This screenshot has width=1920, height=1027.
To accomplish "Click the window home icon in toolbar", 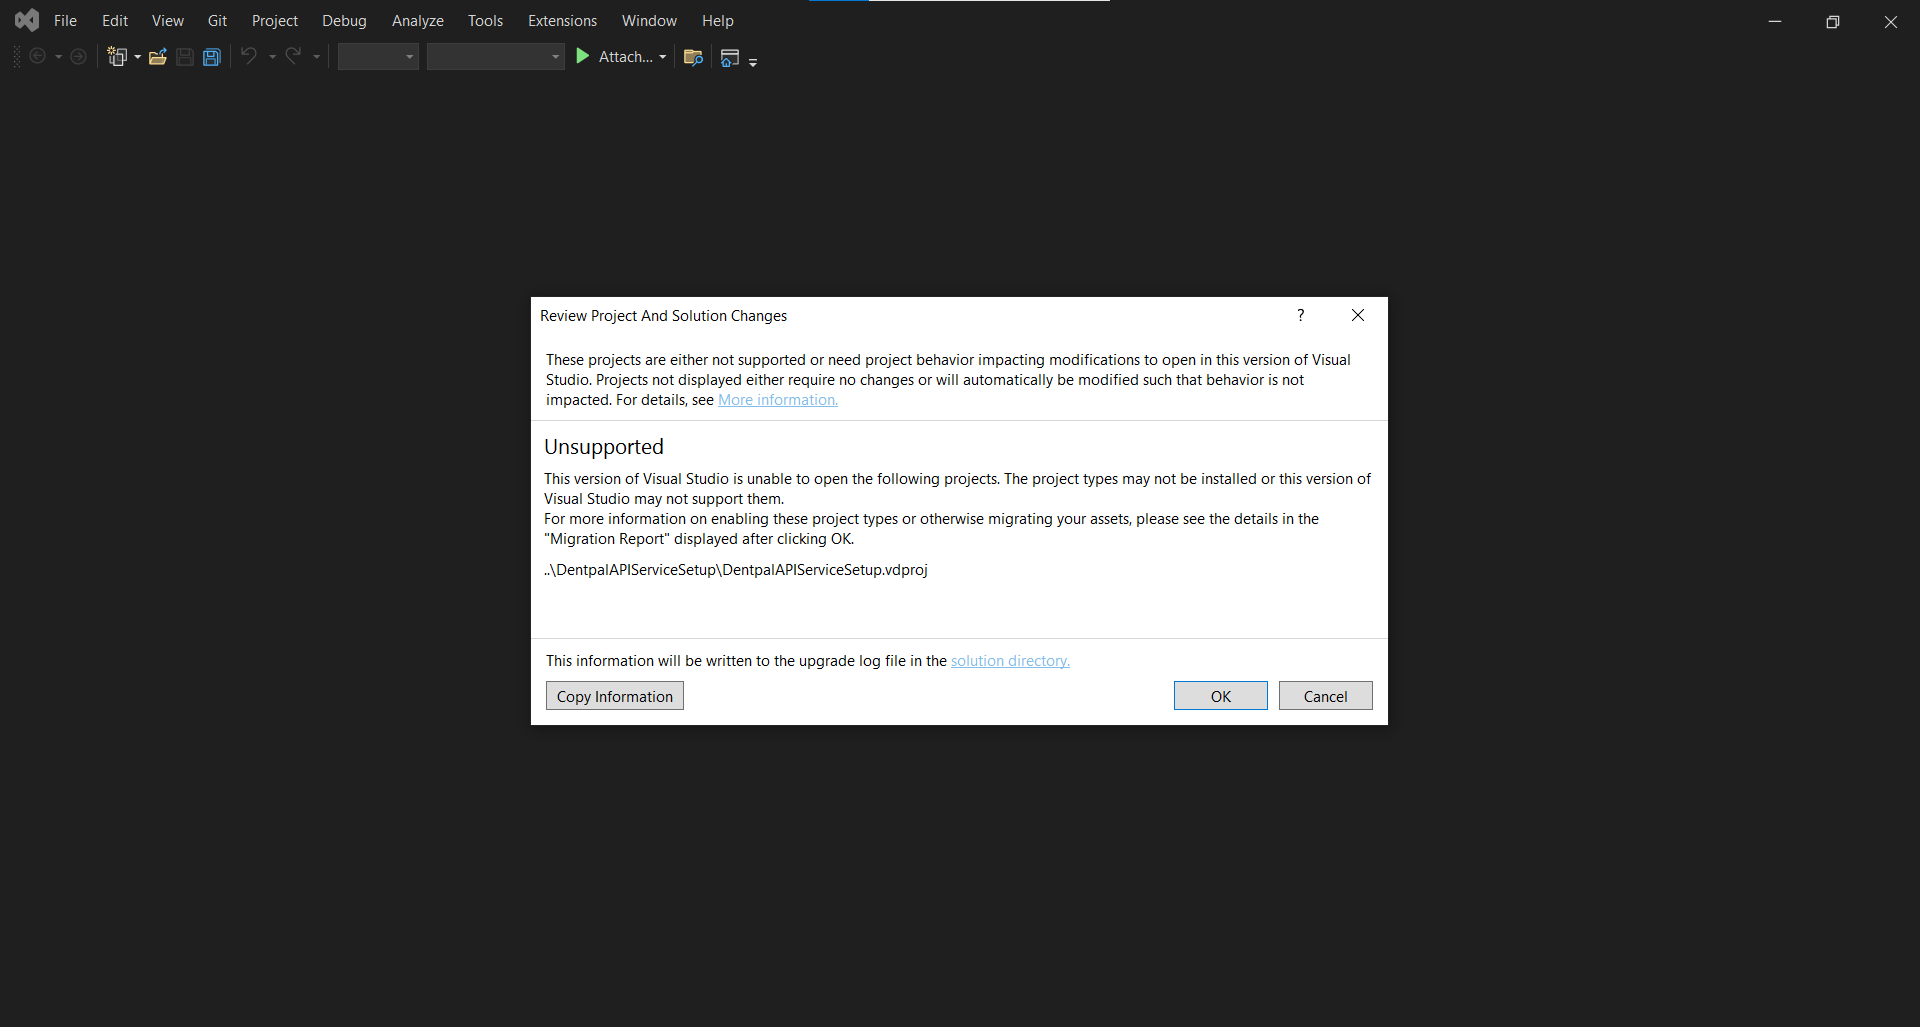I will 730,58.
